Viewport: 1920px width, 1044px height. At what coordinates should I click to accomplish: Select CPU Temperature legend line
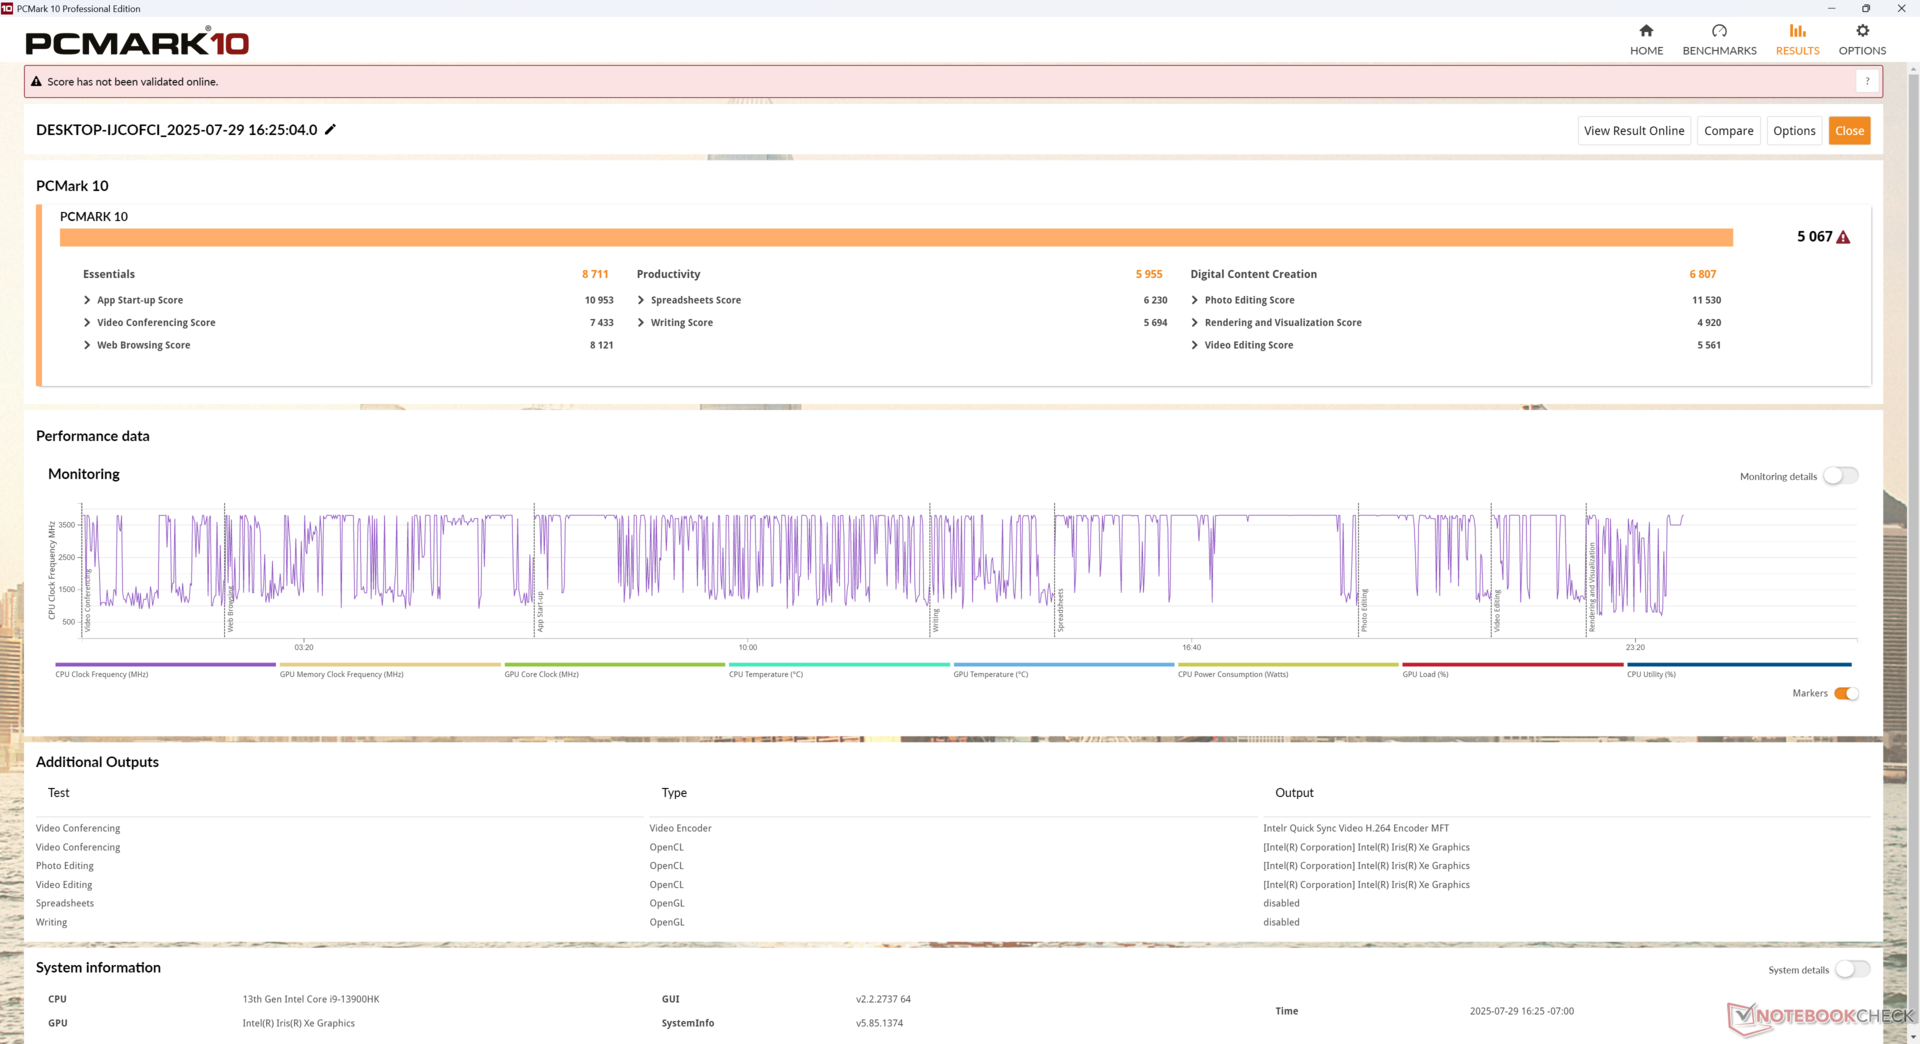[839, 664]
